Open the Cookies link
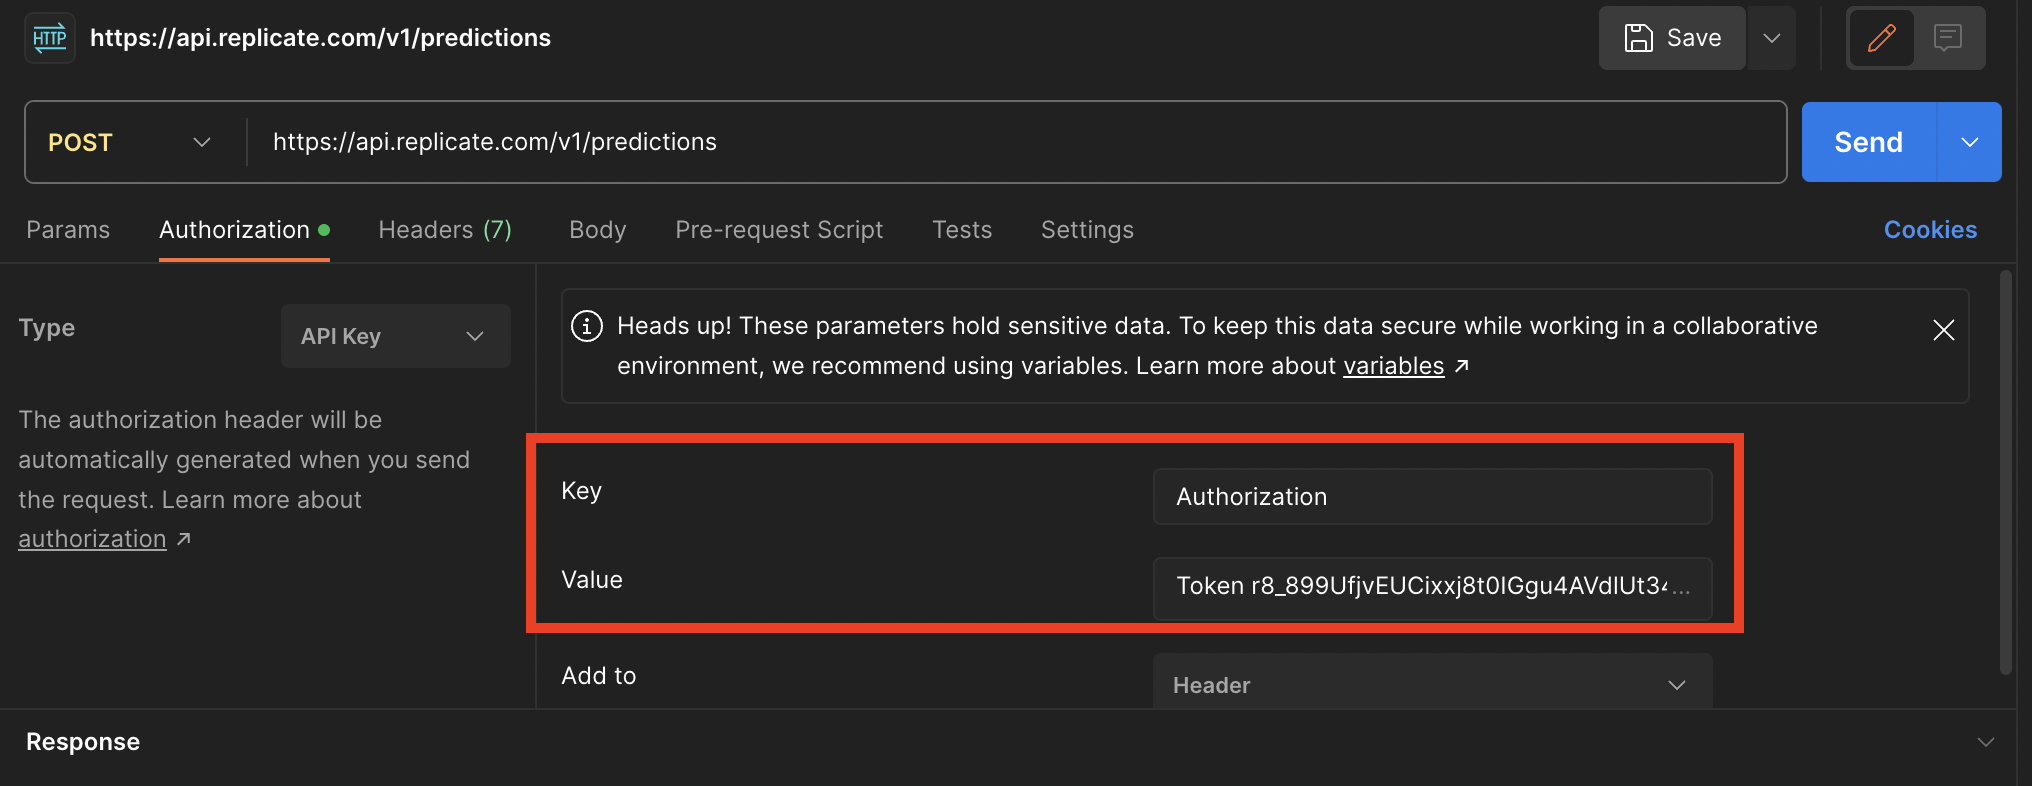This screenshot has height=786, width=2032. click(1930, 230)
